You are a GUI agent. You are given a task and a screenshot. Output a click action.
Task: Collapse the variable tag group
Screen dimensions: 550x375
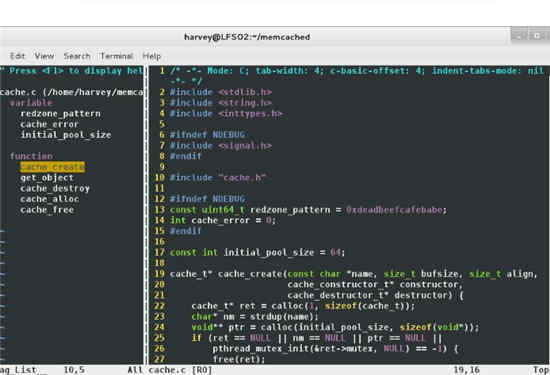(x=31, y=103)
